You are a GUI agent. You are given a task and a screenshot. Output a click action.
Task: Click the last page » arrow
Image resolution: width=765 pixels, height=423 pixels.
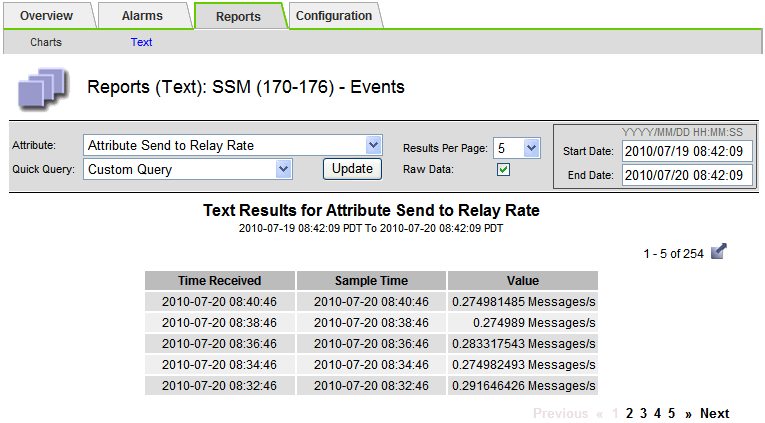point(688,413)
